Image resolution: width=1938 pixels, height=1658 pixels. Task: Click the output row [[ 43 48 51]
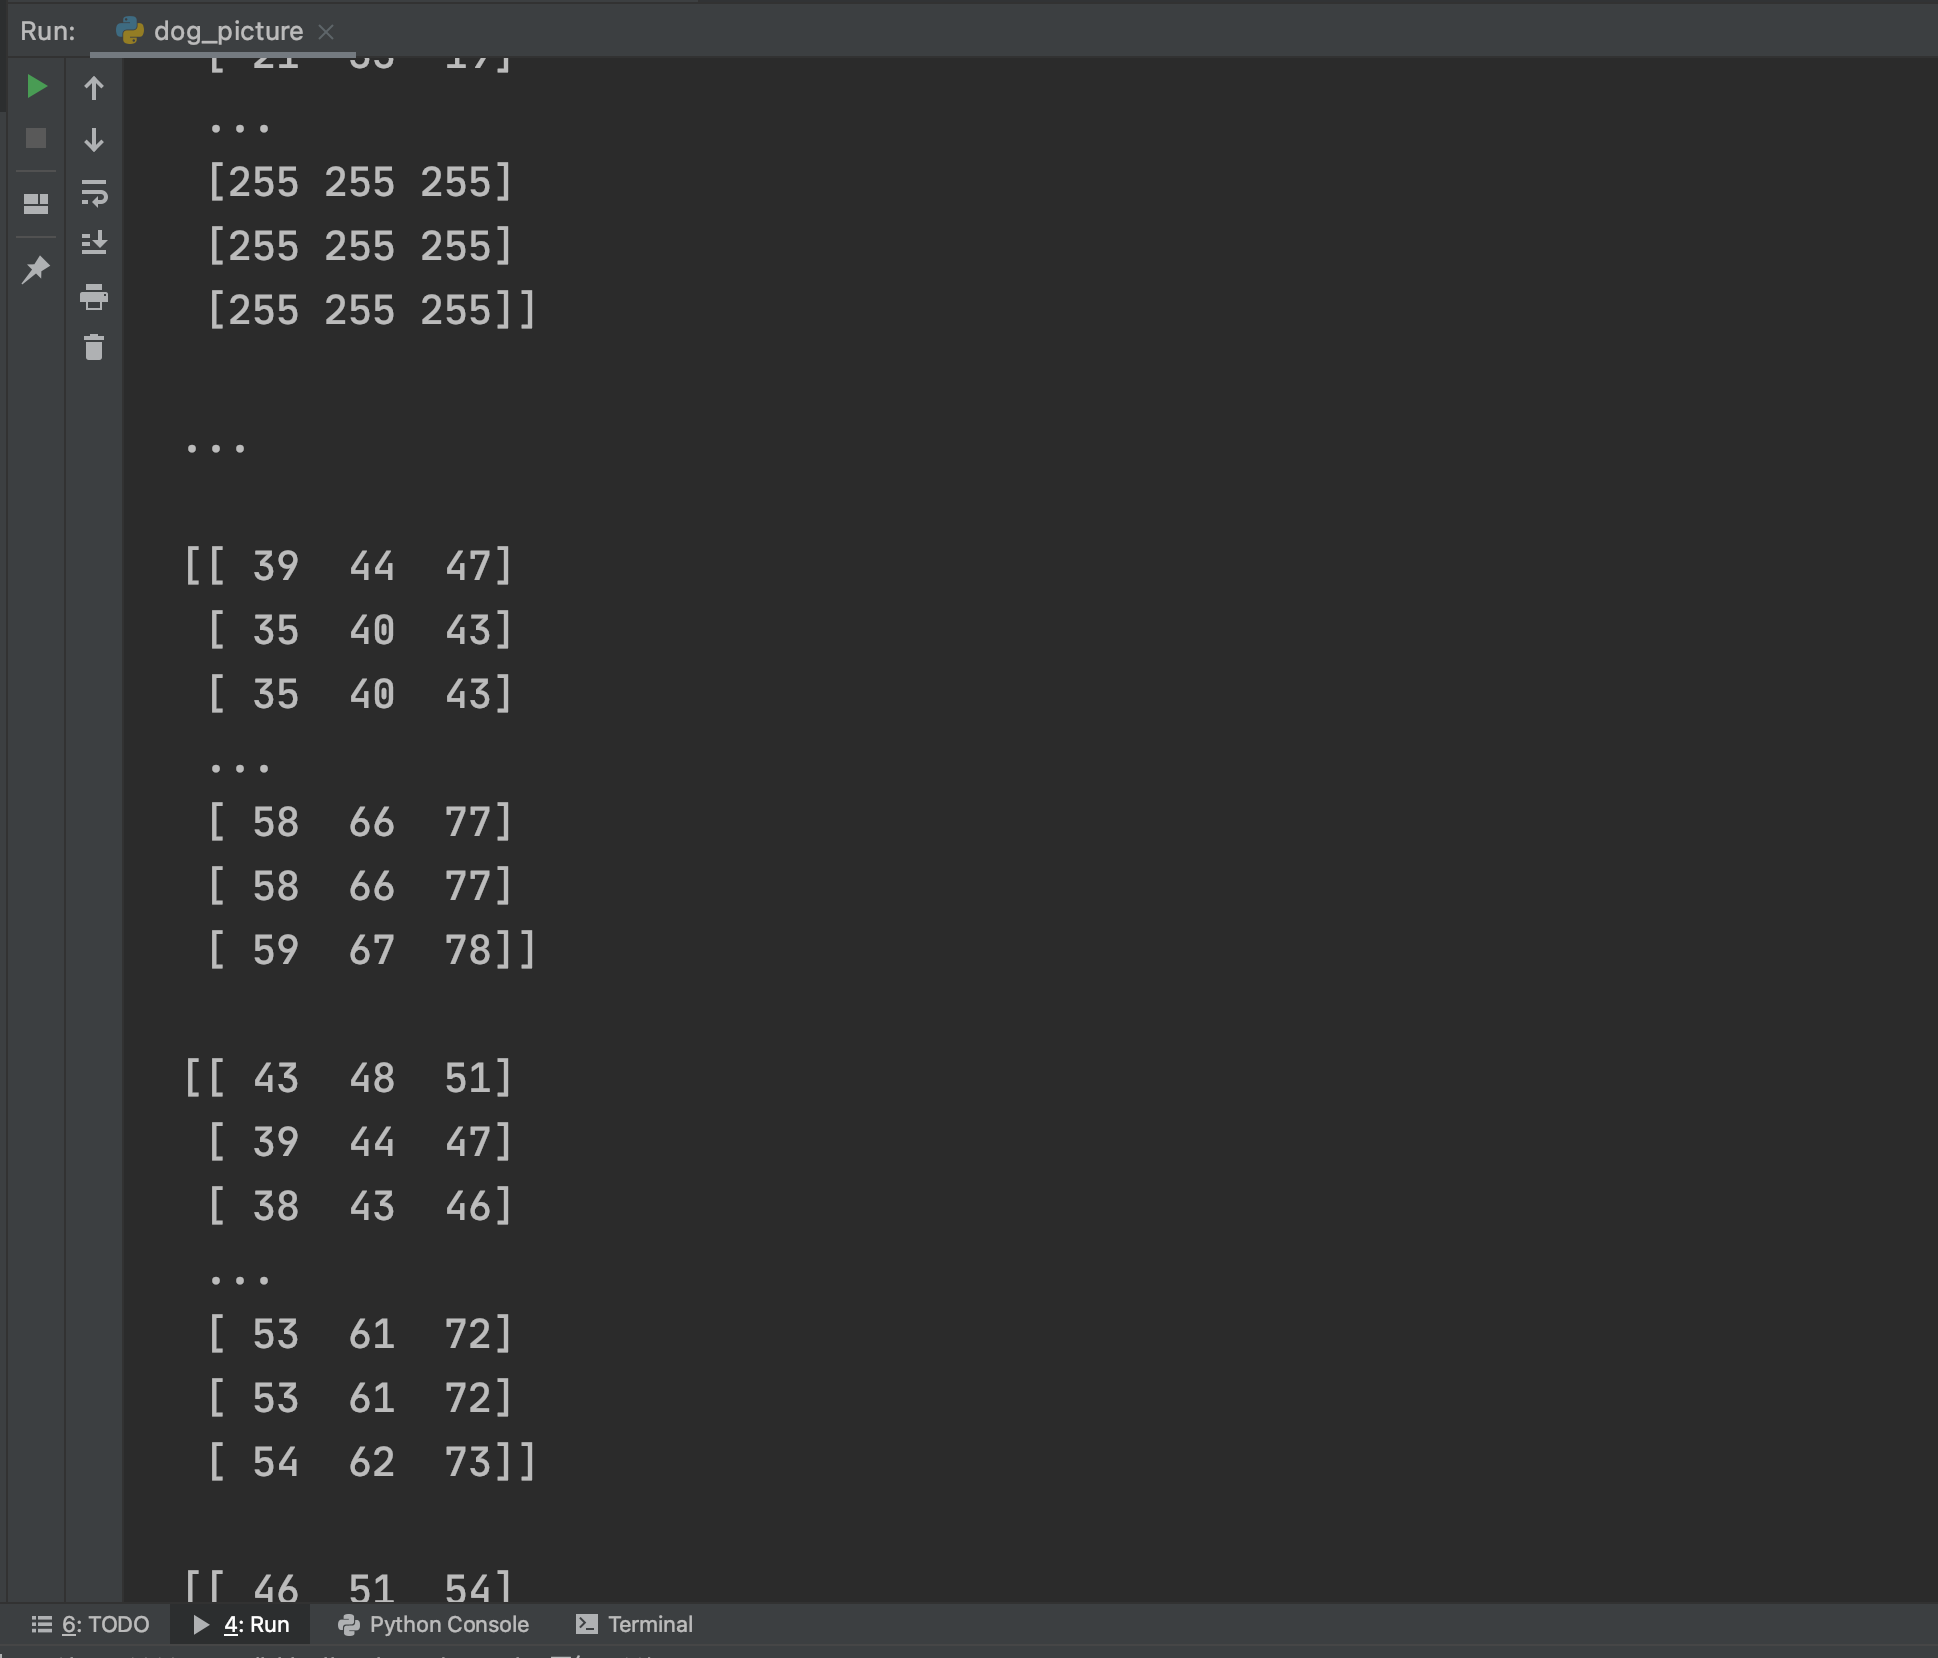348,1078
